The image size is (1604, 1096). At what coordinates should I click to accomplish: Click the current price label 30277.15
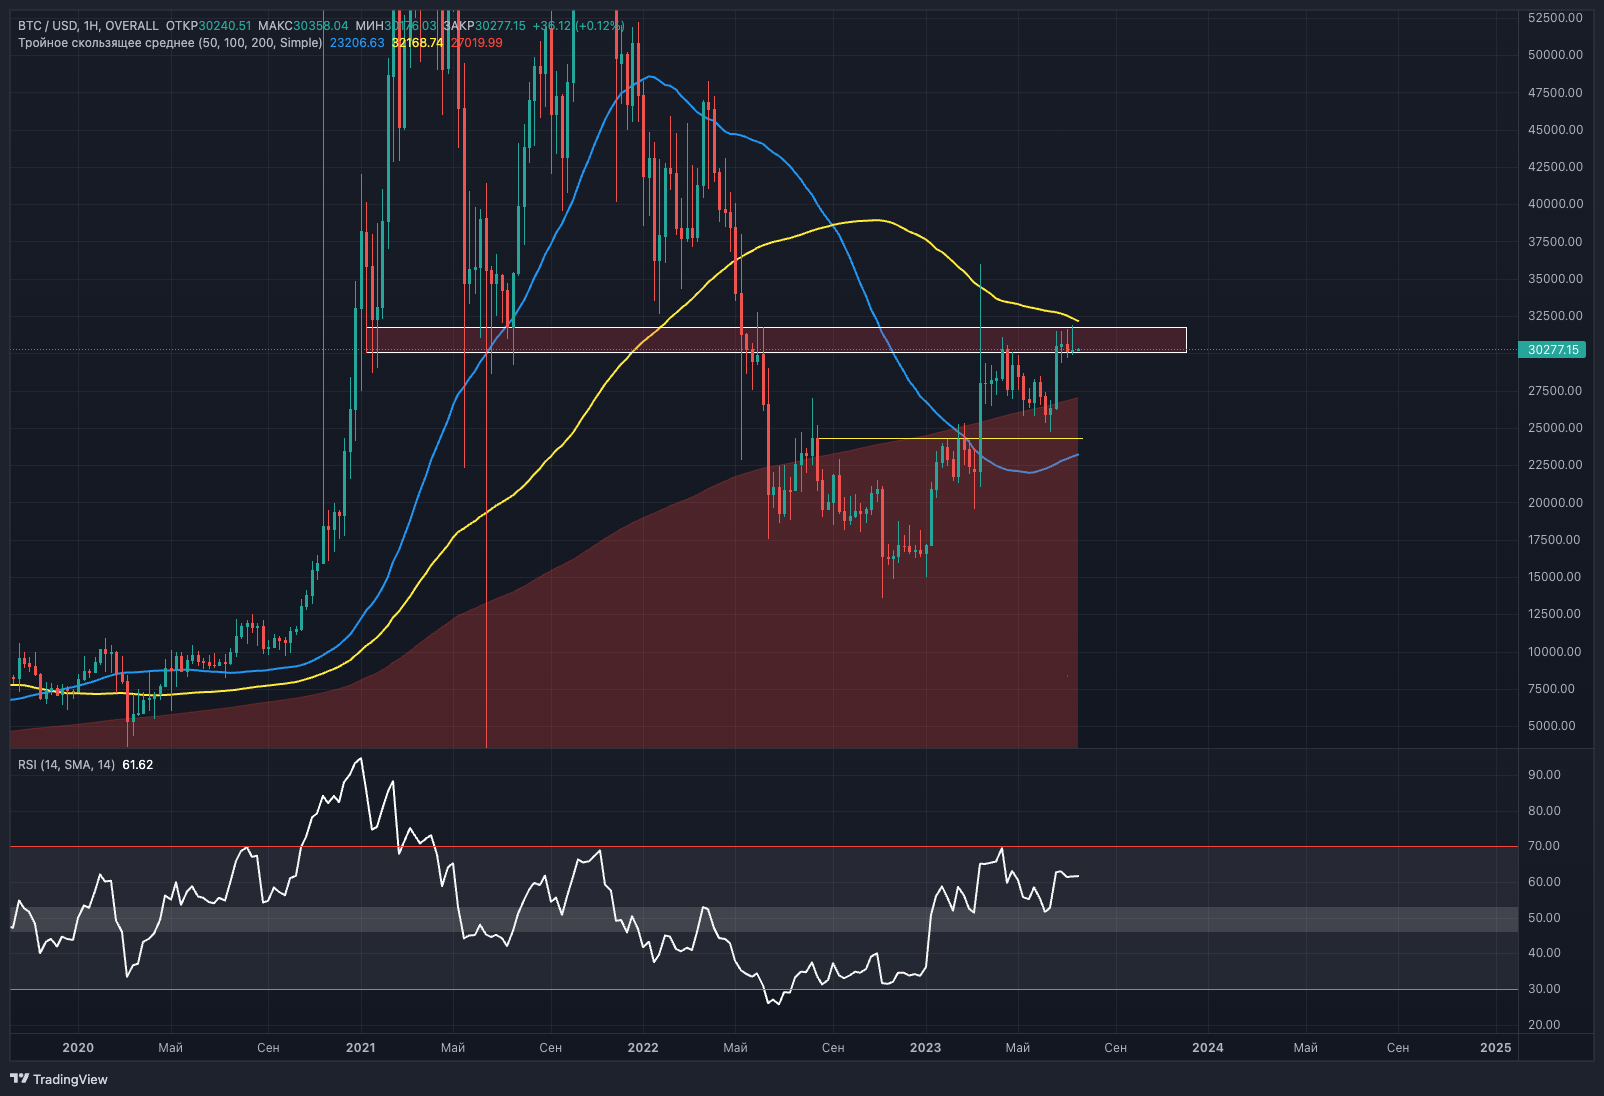coord(1553,350)
